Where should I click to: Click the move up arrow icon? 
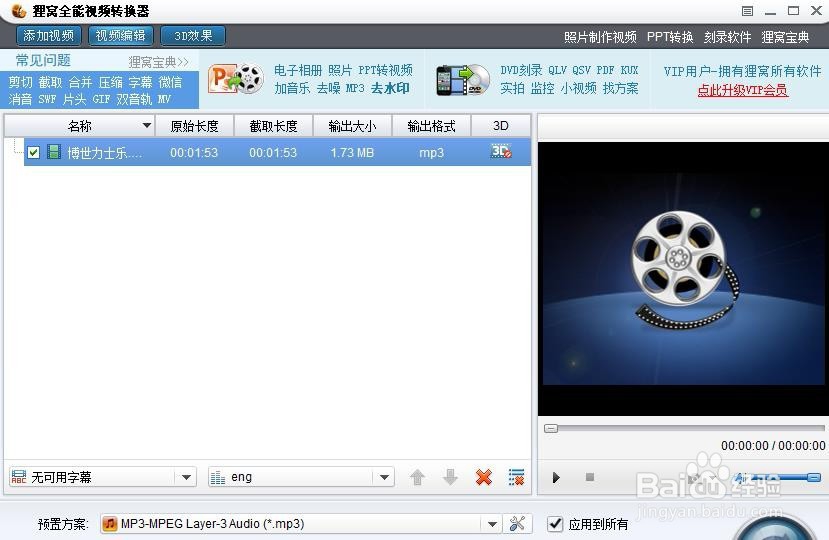pos(417,477)
